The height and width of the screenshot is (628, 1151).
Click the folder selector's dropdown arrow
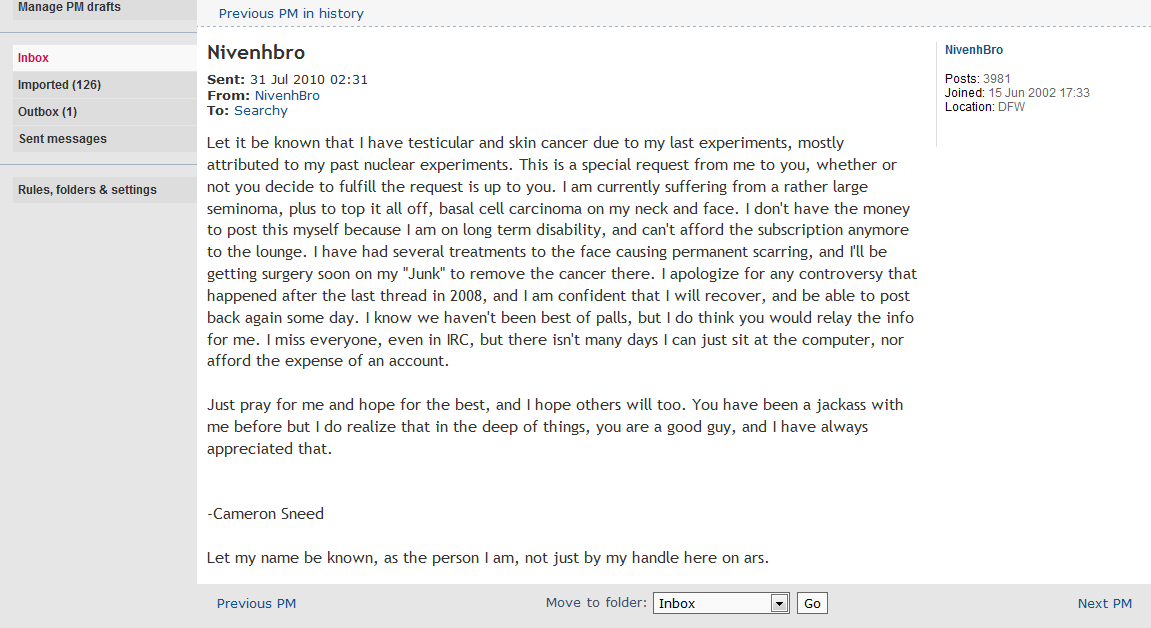(x=779, y=604)
